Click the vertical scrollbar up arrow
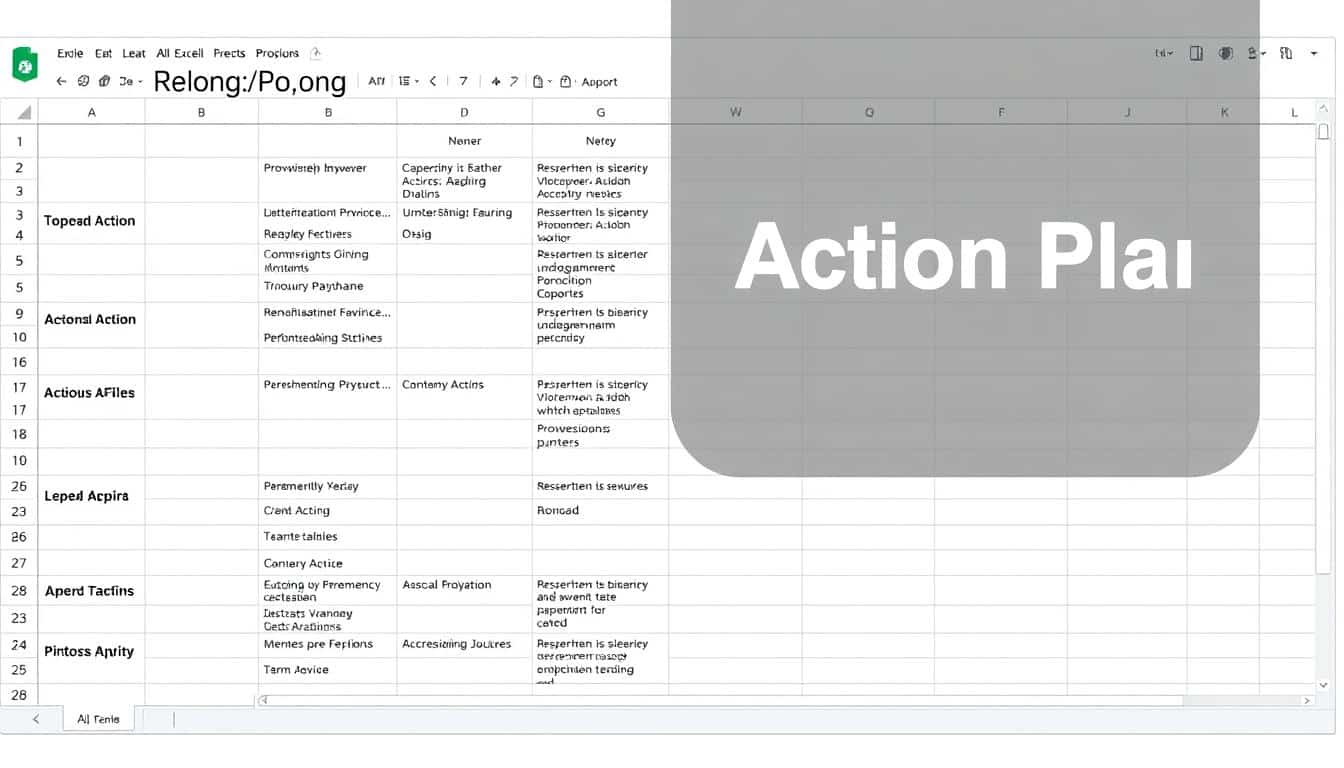This screenshot has height=768, width=1344. tap(1324, 108)
